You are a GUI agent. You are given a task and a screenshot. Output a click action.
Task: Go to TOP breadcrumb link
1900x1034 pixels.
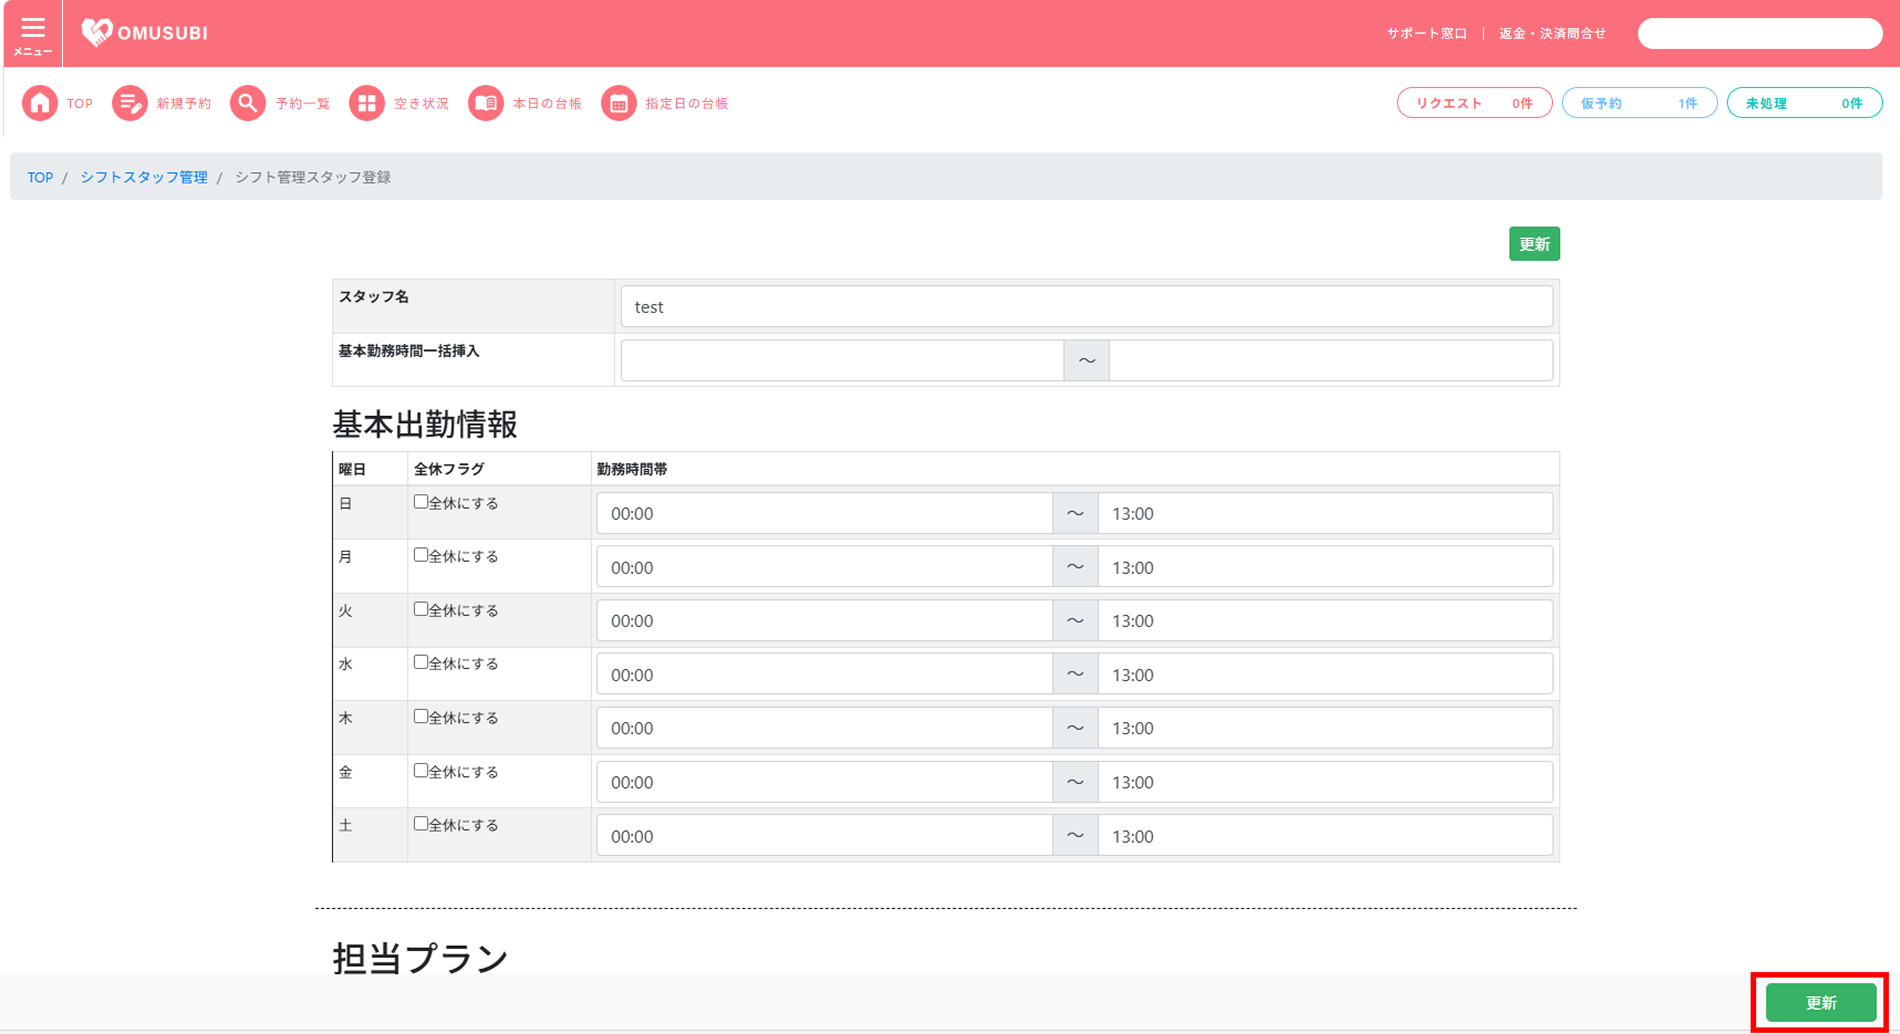click(x=40, y=177)
